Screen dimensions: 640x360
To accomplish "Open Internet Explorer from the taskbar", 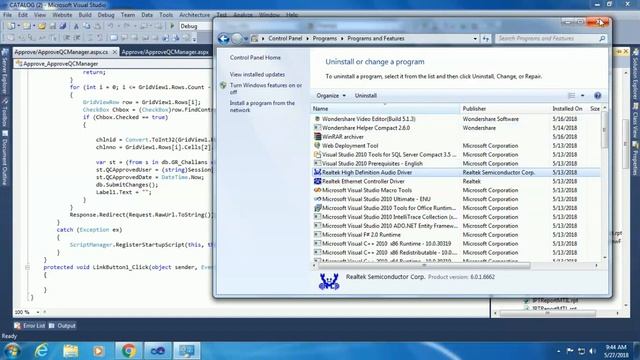I will (x=41, y=351).
